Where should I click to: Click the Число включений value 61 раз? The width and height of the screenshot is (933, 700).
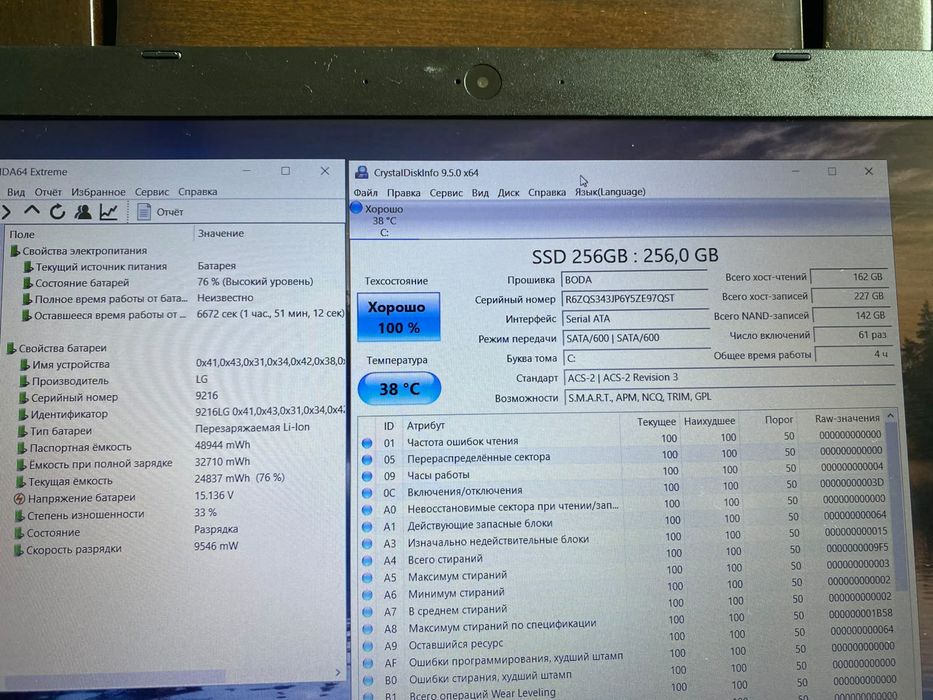click(853, 335)
